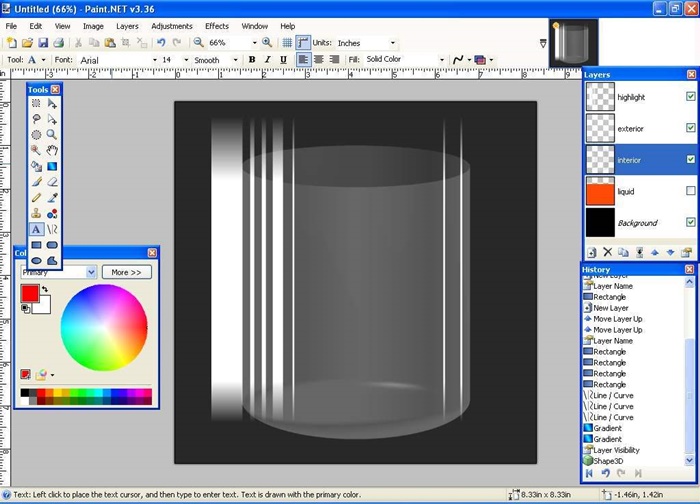The width and height of the screenshot is (700, 504).
Task: Select the Pencil tool
Action: 36,197
